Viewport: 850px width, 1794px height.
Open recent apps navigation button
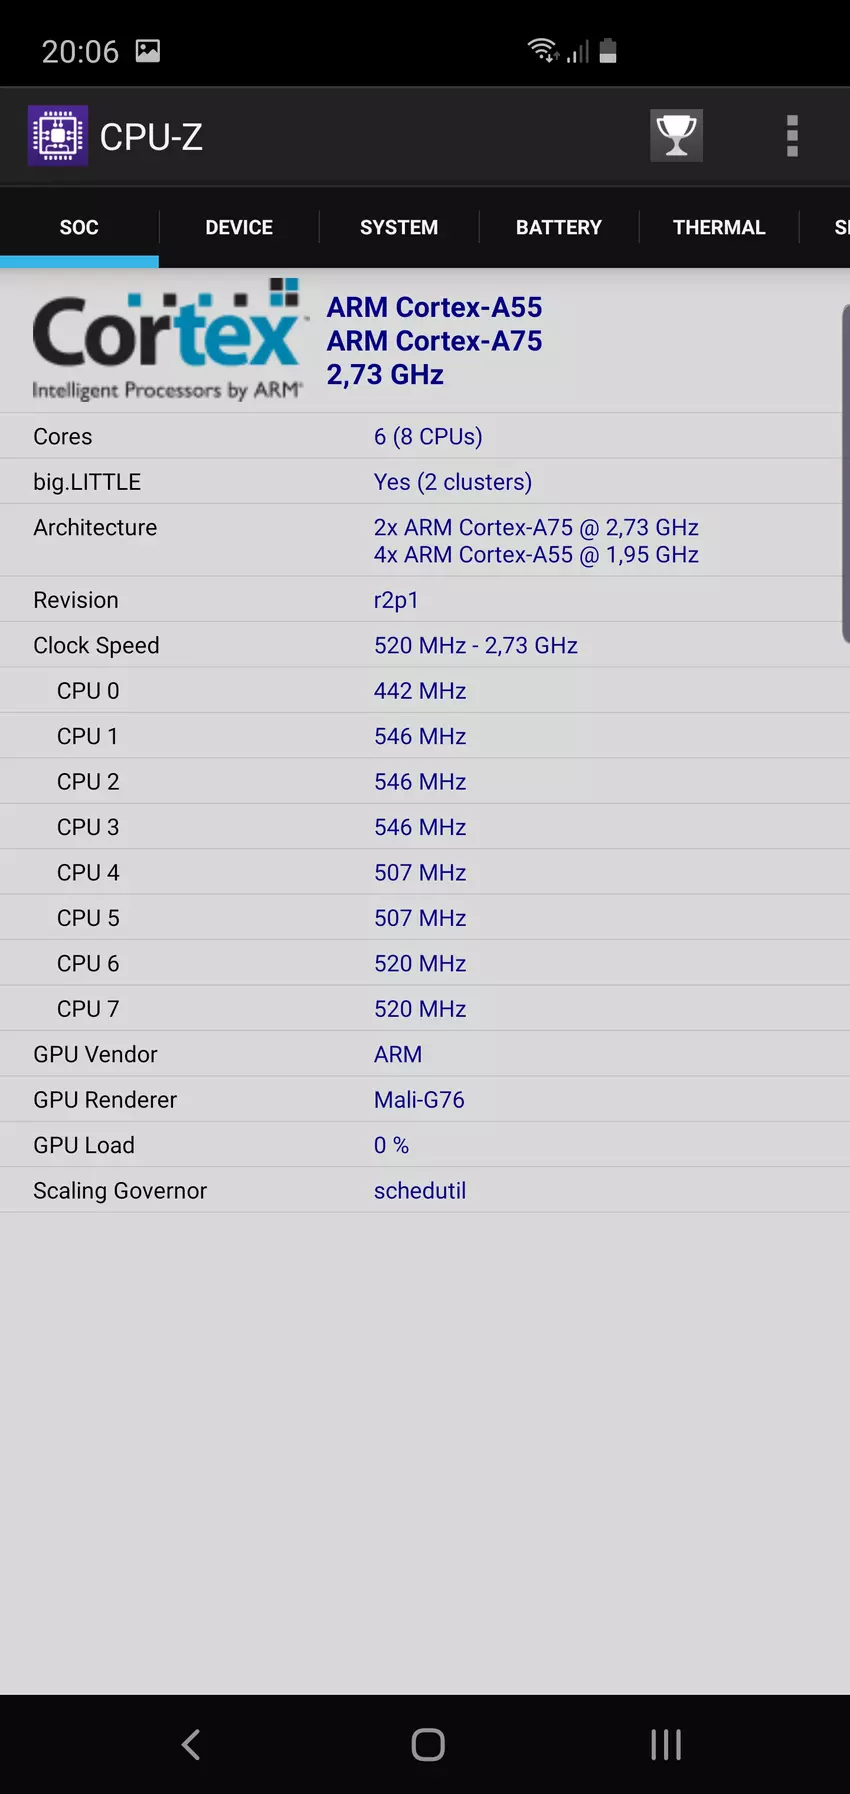pos(666,1744)
